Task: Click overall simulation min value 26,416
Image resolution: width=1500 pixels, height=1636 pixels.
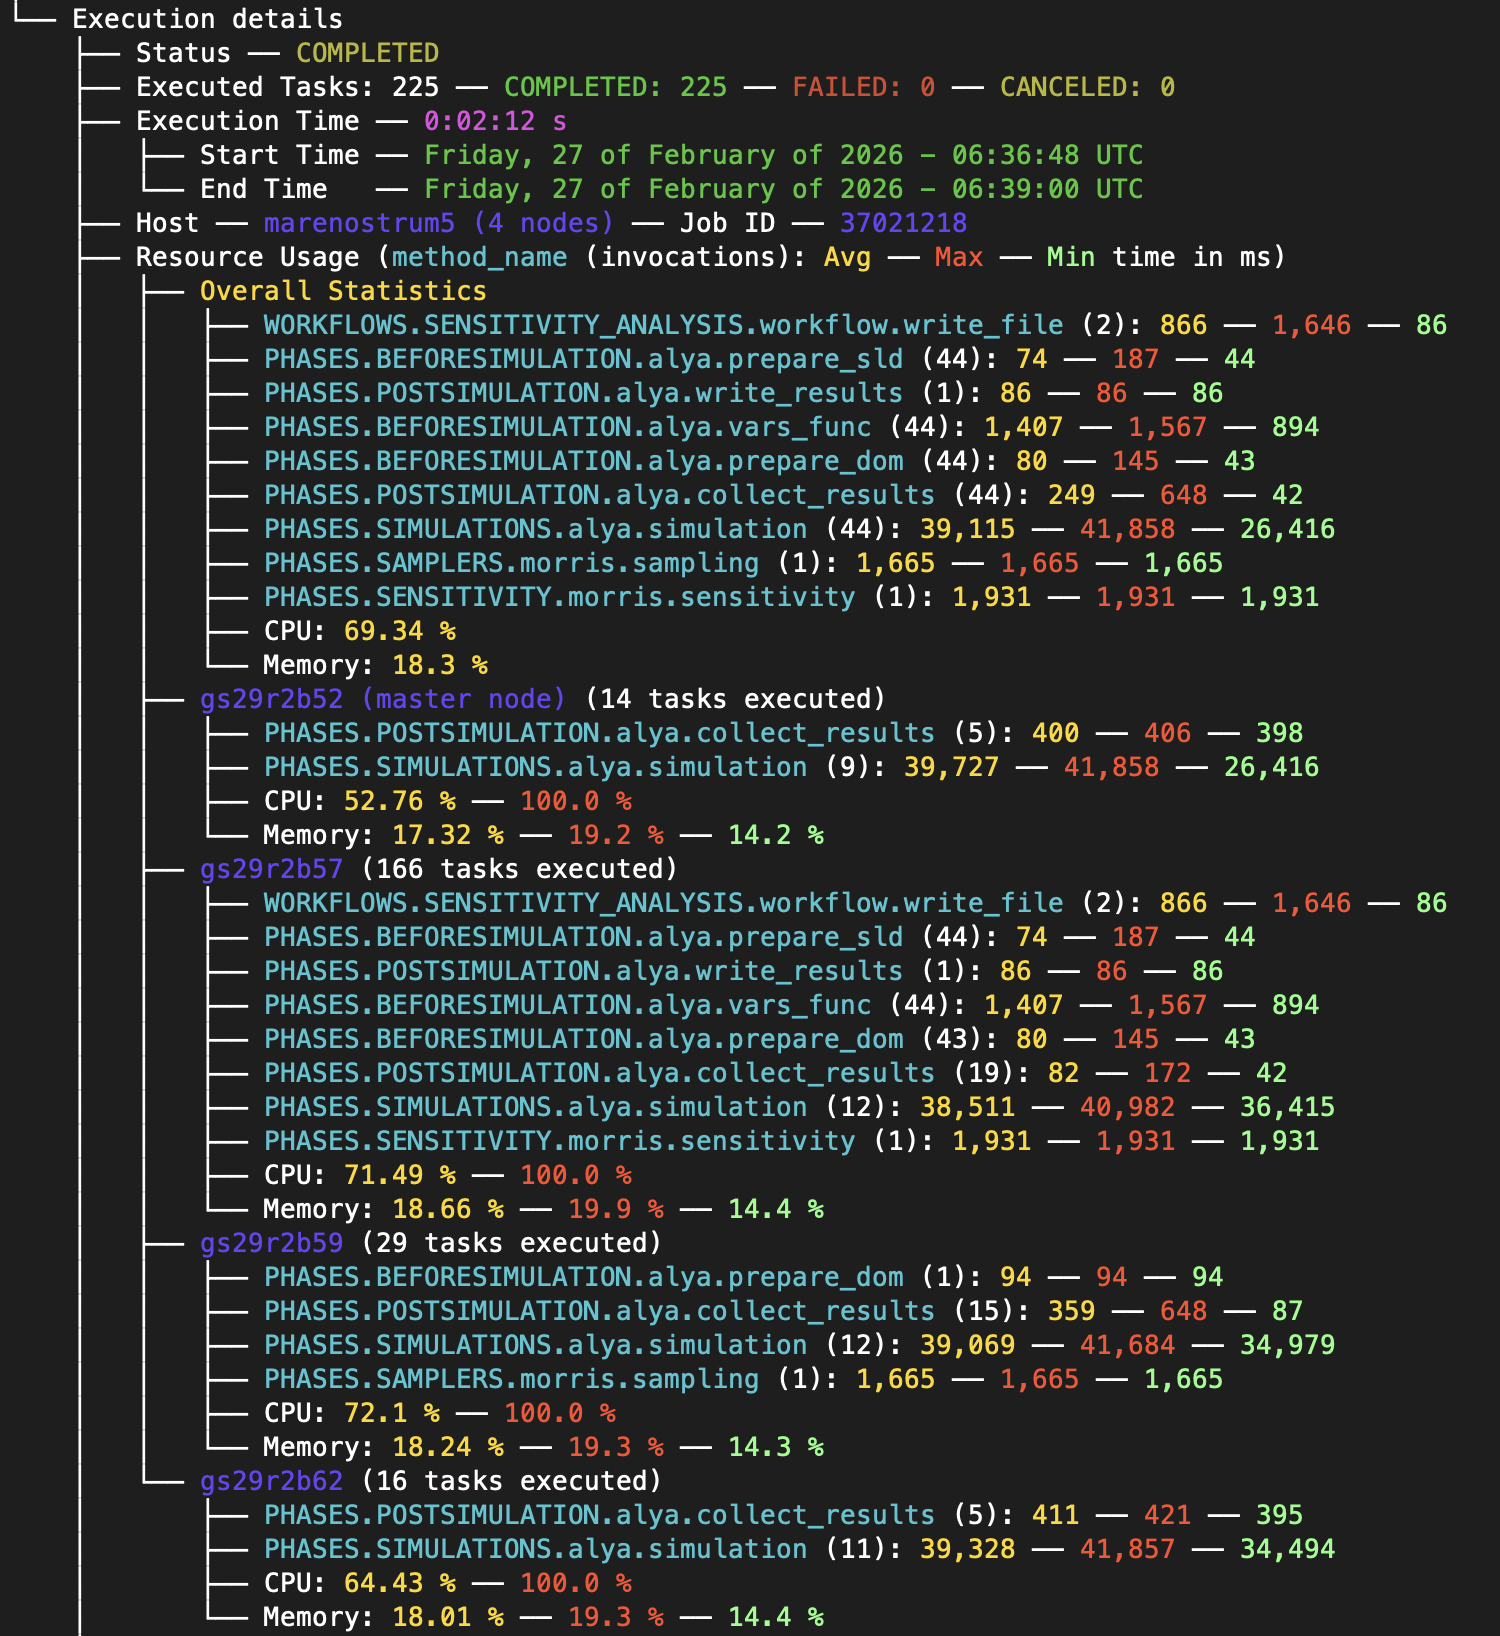Action: pyautogui.click(x=1287, y=529)
